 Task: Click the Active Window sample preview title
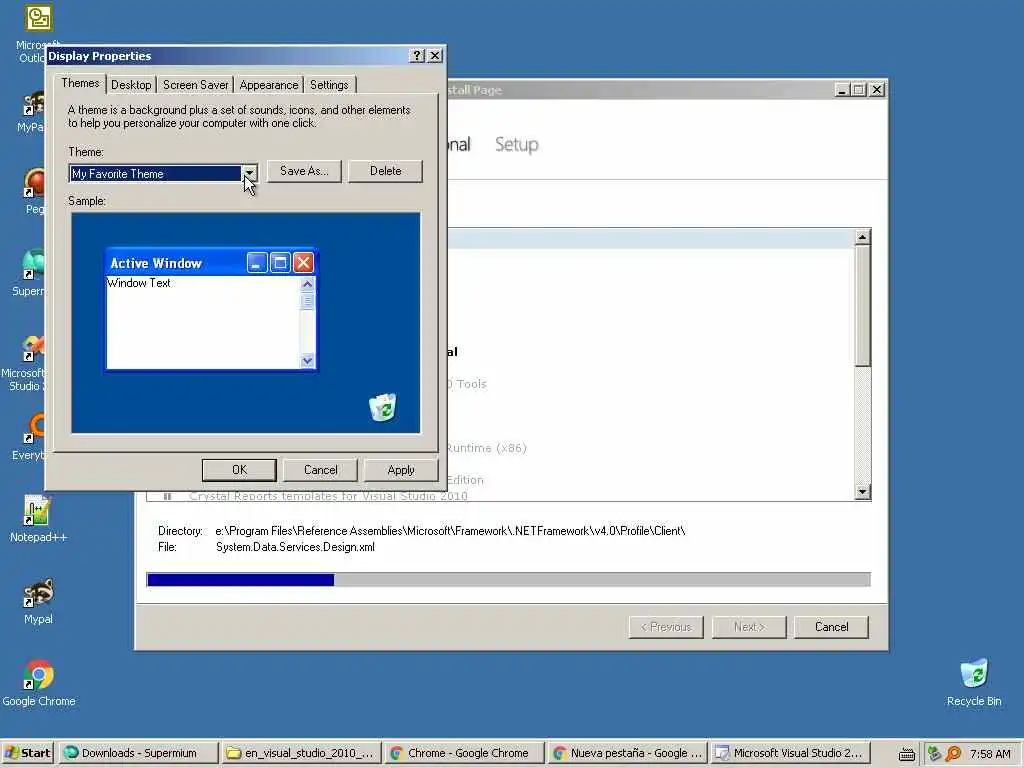[x=156, y=263]
